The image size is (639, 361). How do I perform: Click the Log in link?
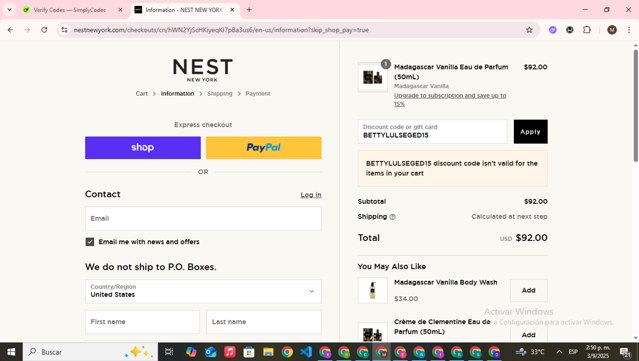tap(311, 195)
